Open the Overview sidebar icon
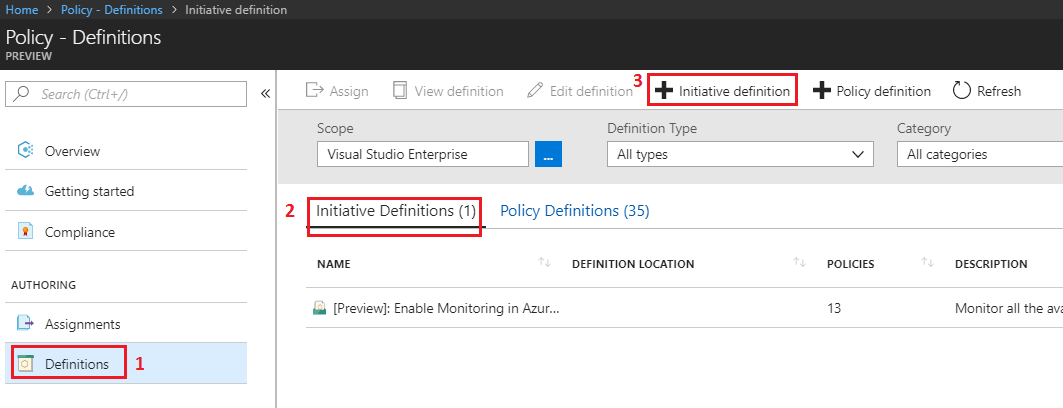1063x408 pixels. click(25, 150)
